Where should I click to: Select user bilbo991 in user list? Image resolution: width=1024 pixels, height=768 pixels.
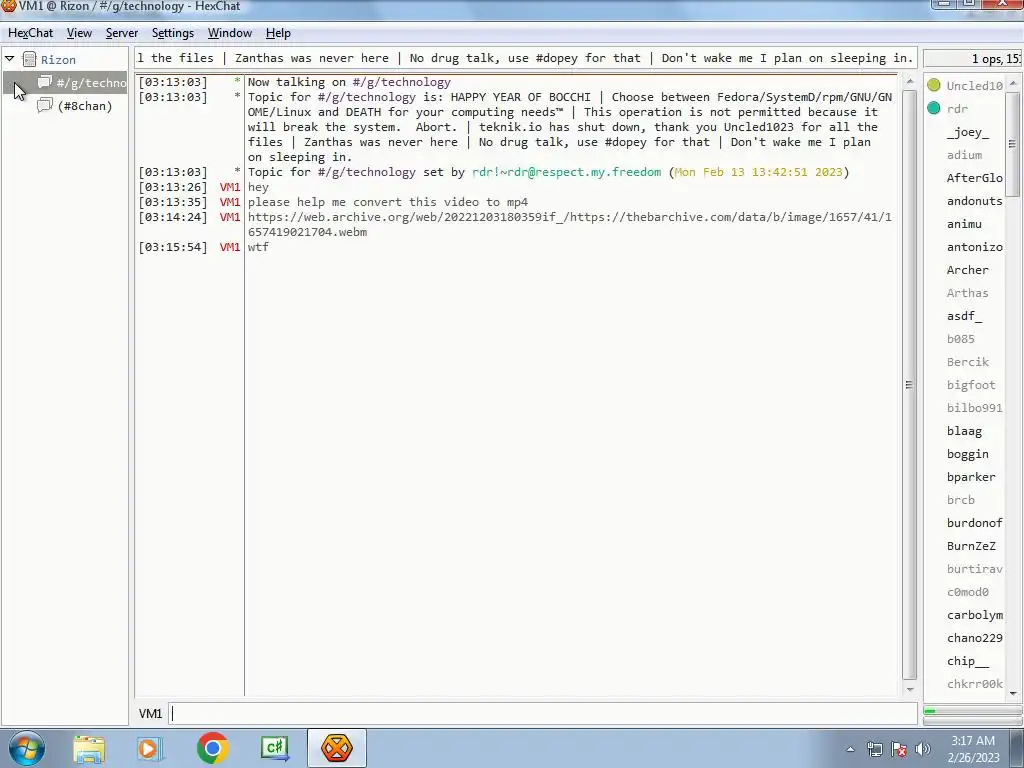[974, 408]
